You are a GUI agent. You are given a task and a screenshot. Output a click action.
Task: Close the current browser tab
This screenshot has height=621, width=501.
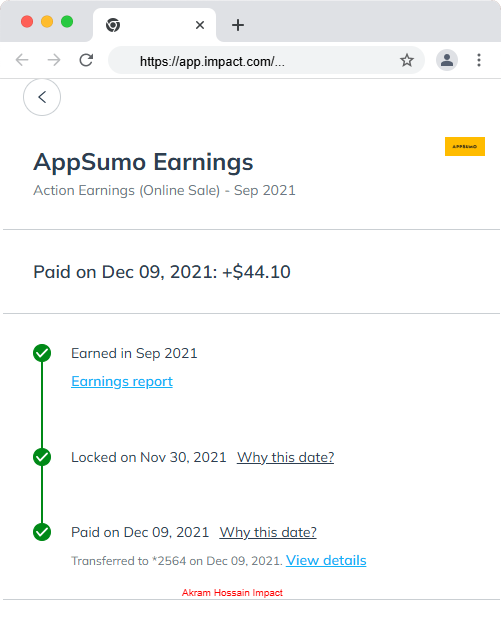click(200, 25)
